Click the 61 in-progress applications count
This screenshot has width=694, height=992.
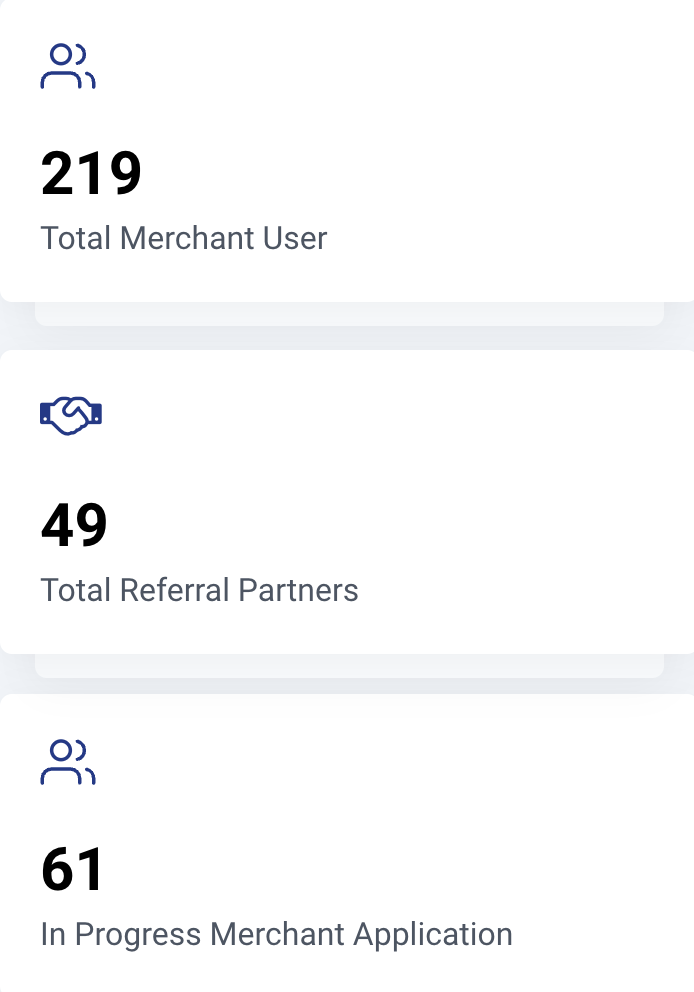72,869
